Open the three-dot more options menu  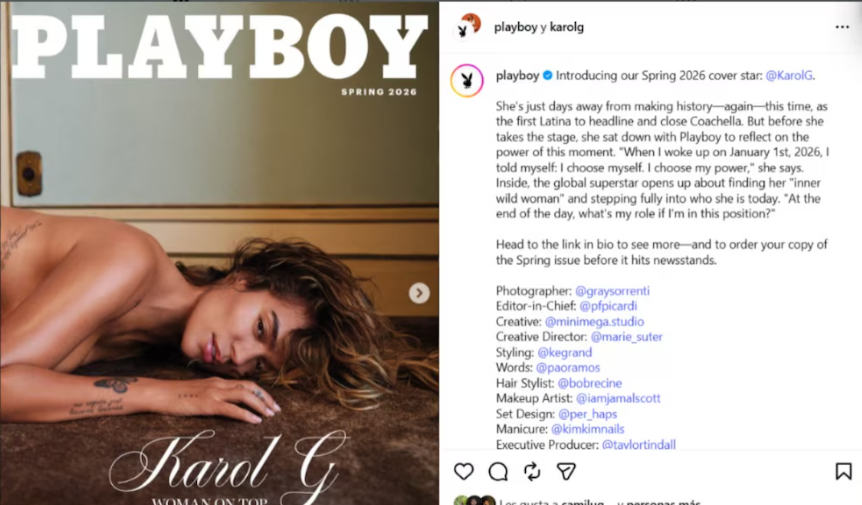842,27
